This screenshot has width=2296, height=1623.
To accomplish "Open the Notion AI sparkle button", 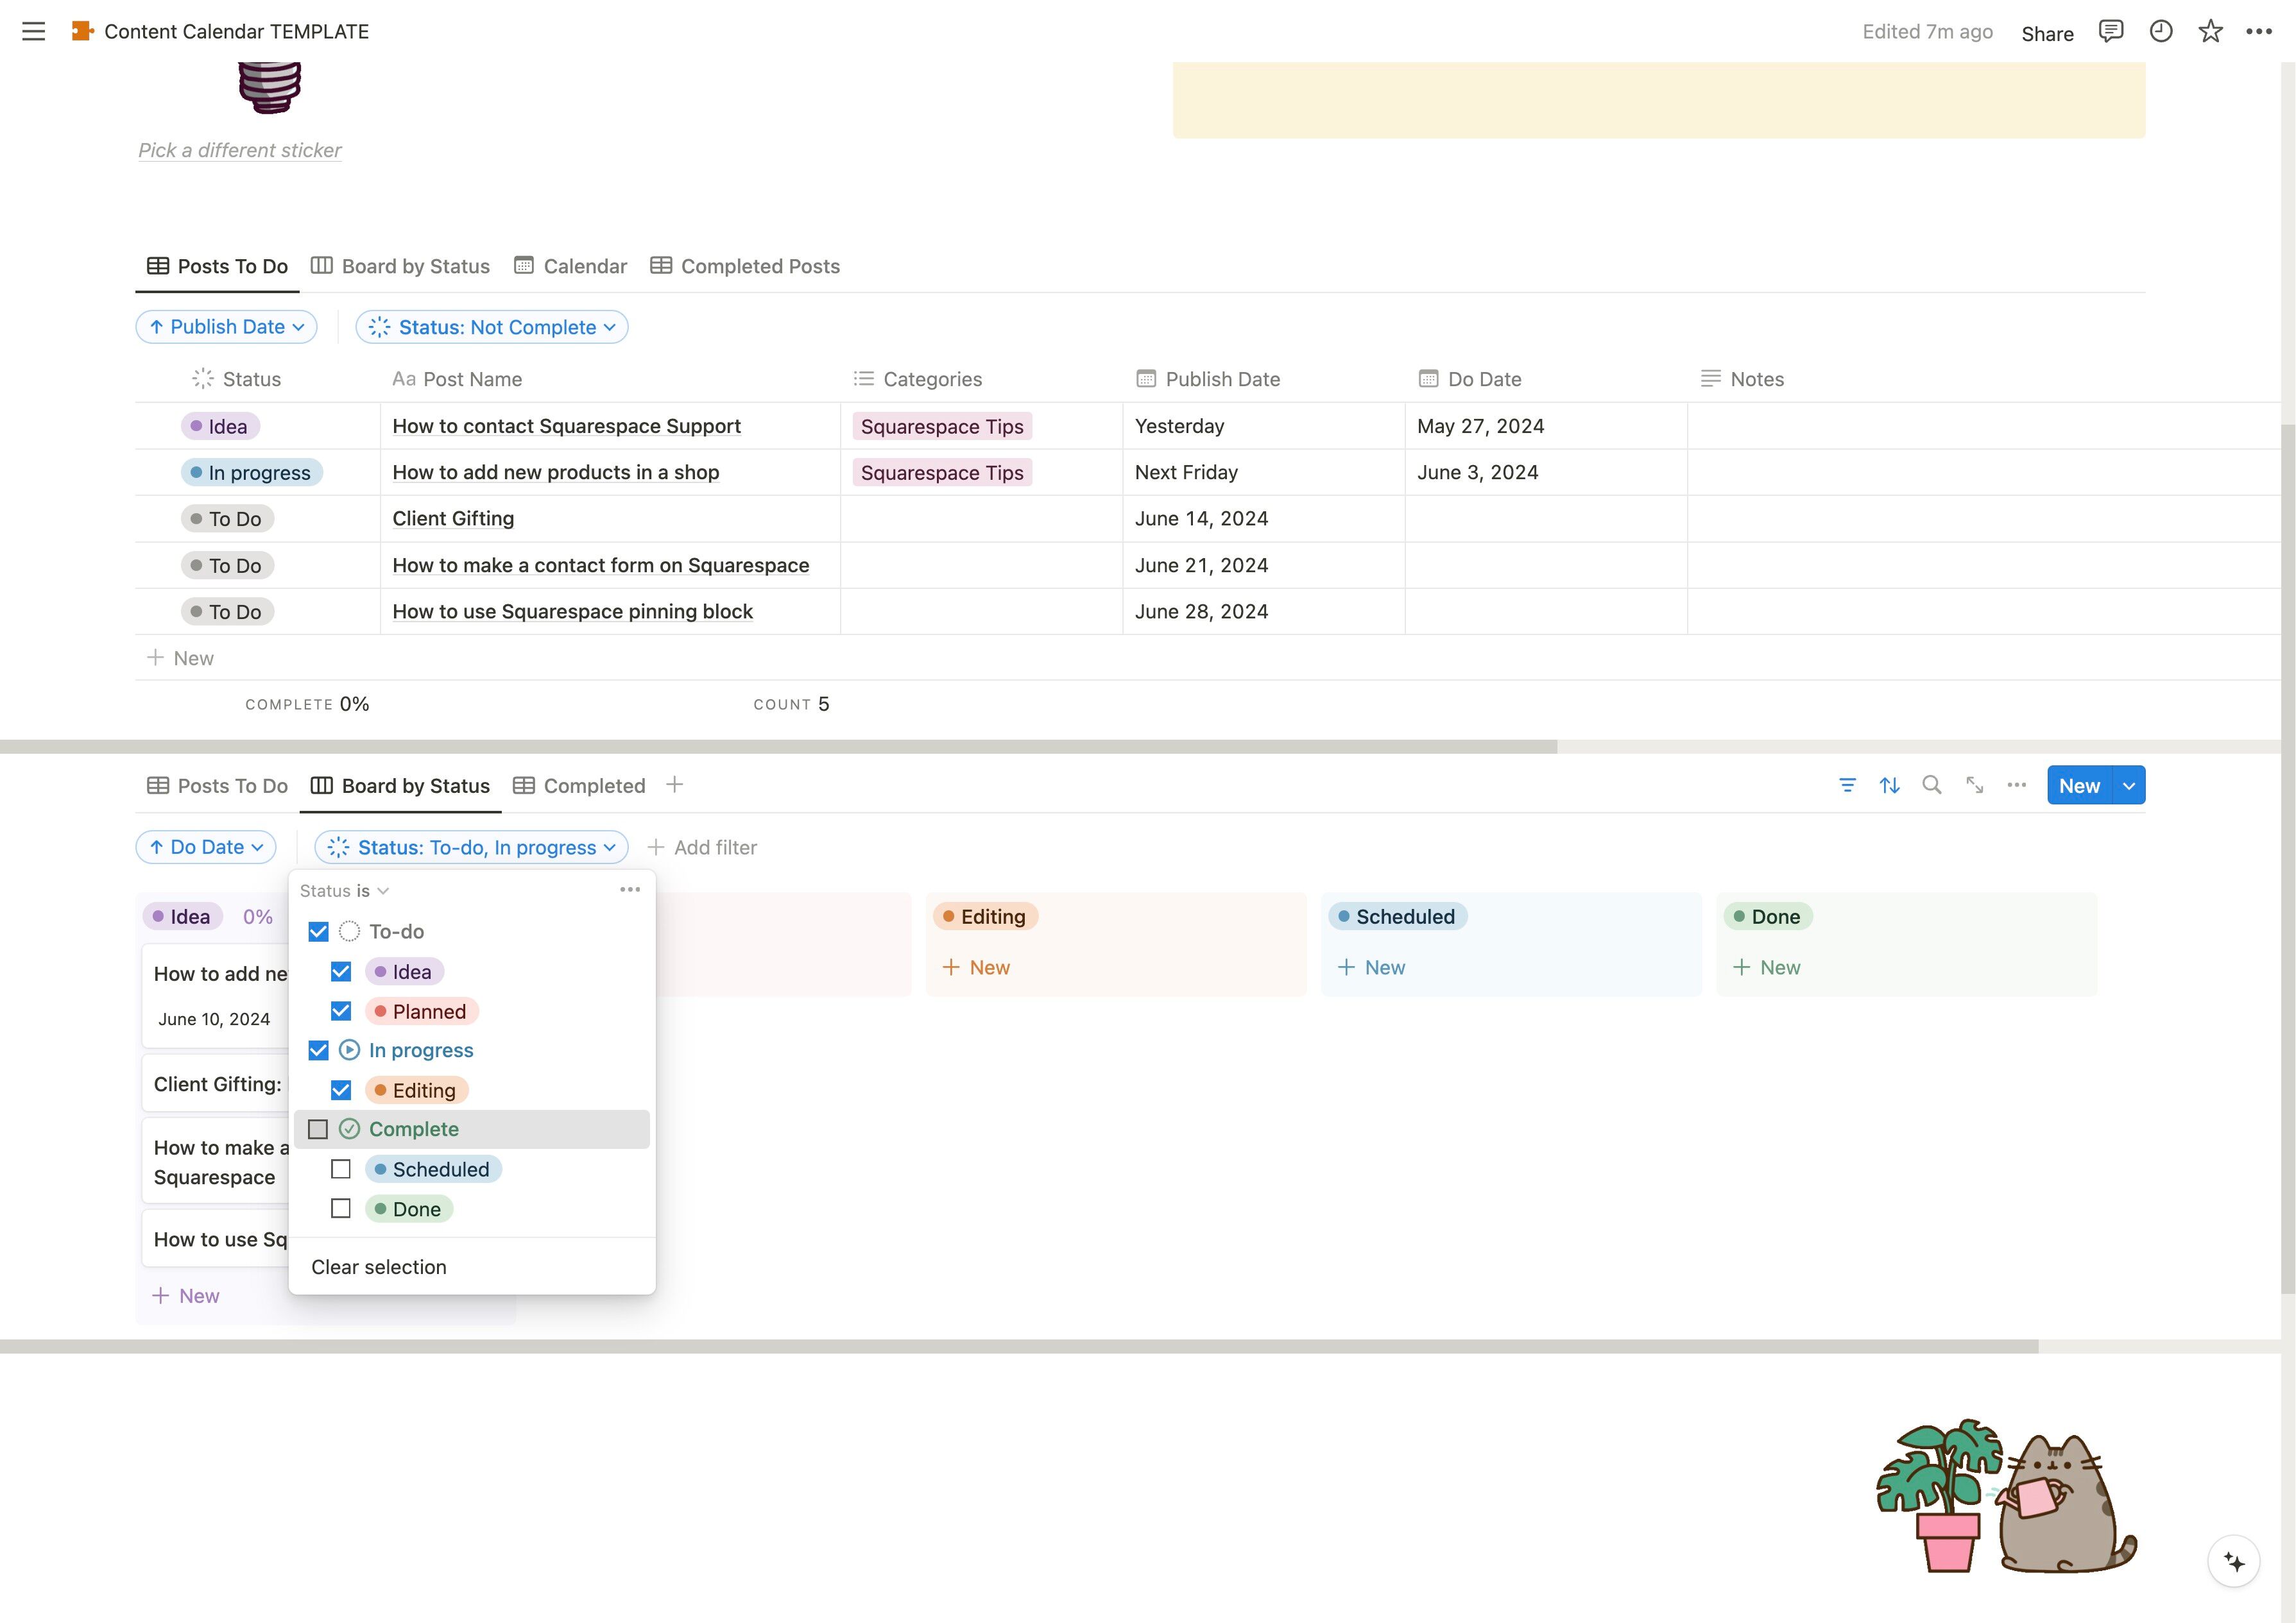I will [x=2233, y=1561].
